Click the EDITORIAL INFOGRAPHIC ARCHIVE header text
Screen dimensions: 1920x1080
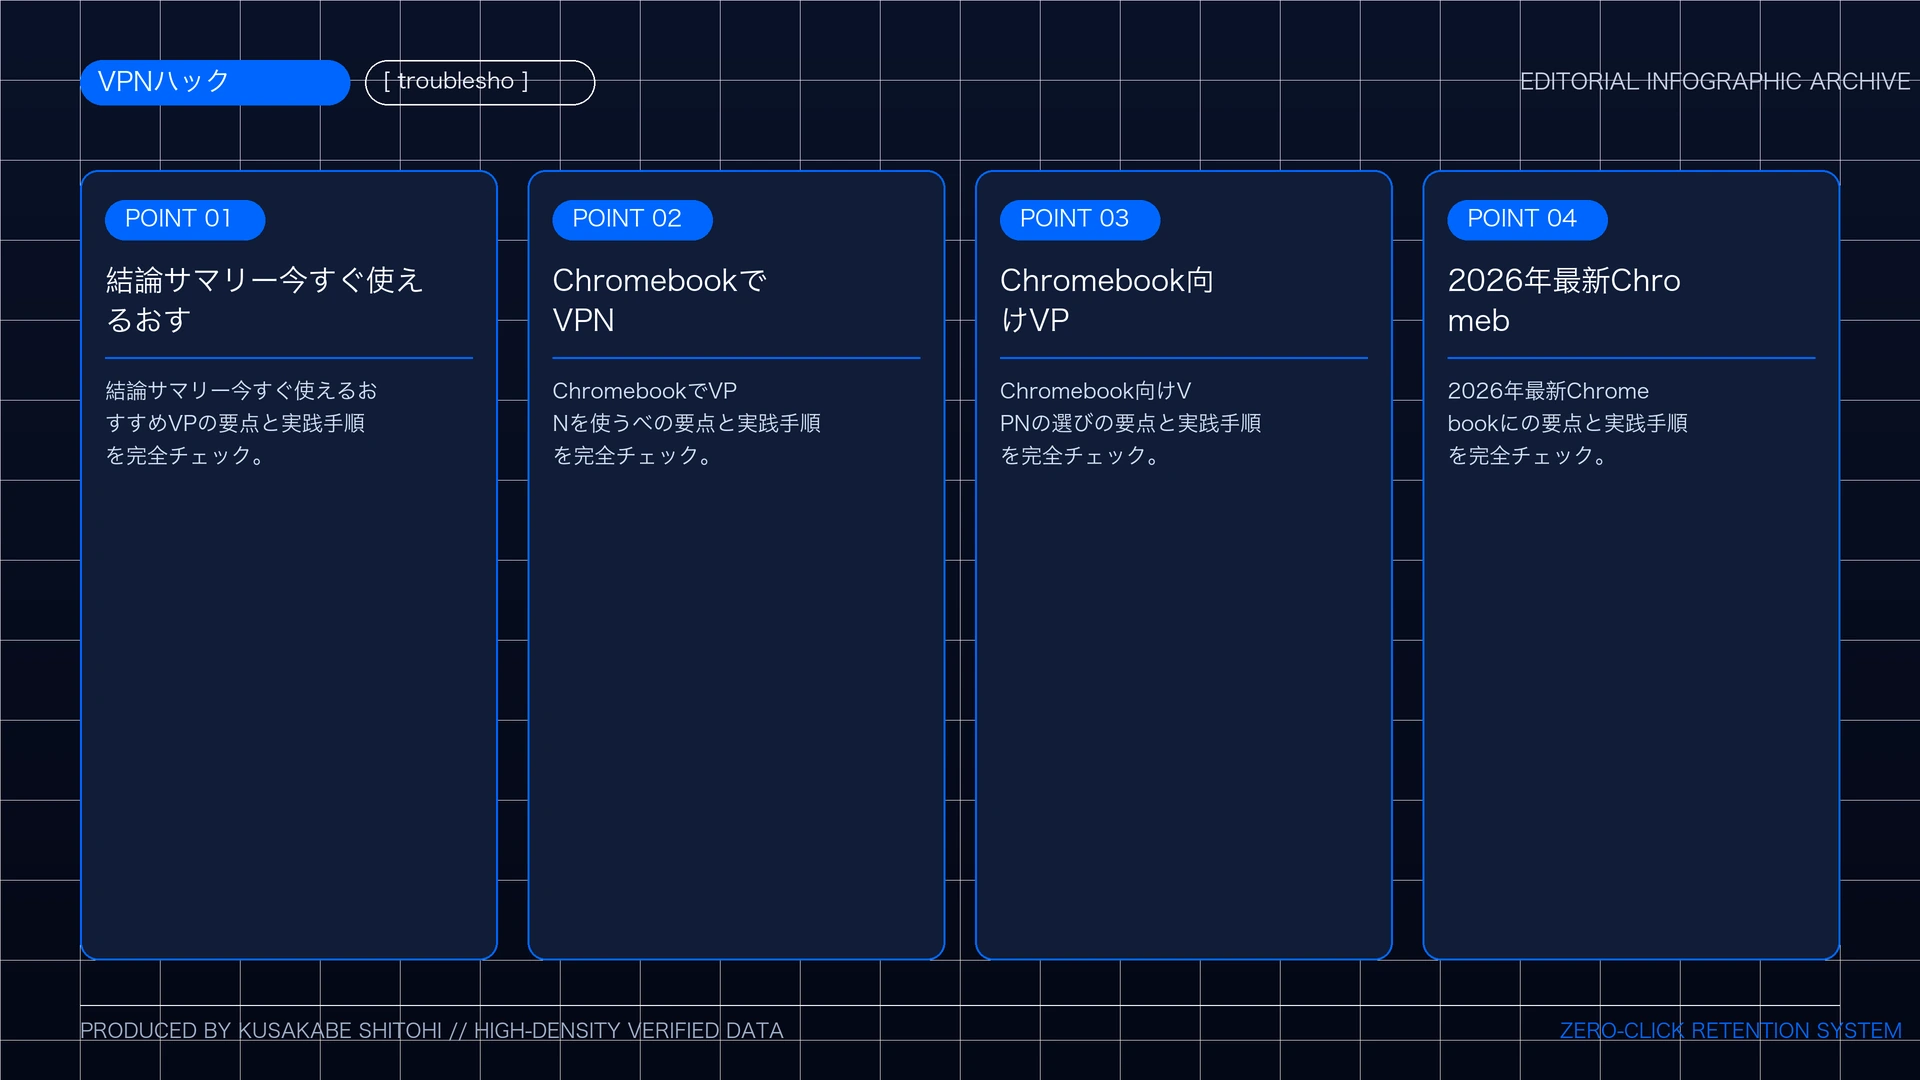point(1715,82)
